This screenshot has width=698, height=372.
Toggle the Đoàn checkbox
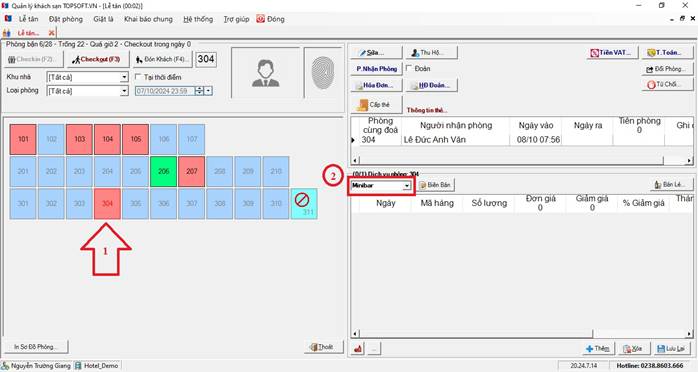point(409,69)
